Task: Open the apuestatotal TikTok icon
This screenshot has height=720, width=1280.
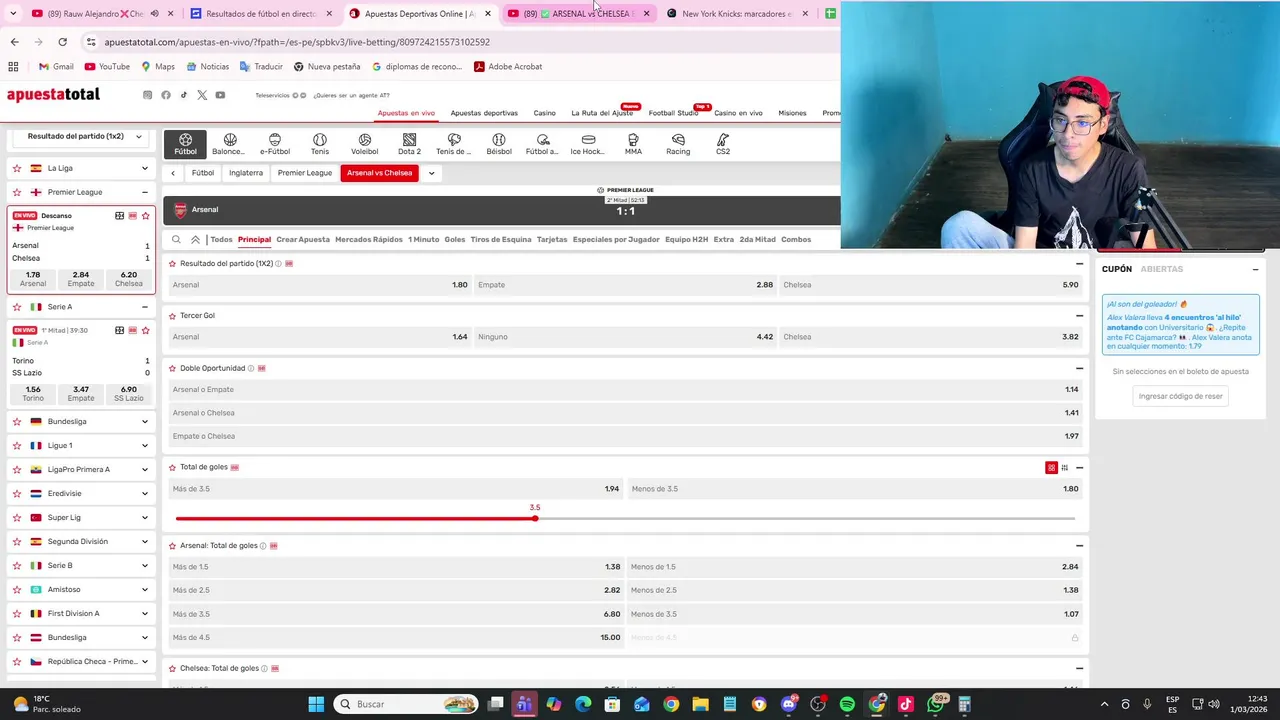Action: [x=184, y=95]
